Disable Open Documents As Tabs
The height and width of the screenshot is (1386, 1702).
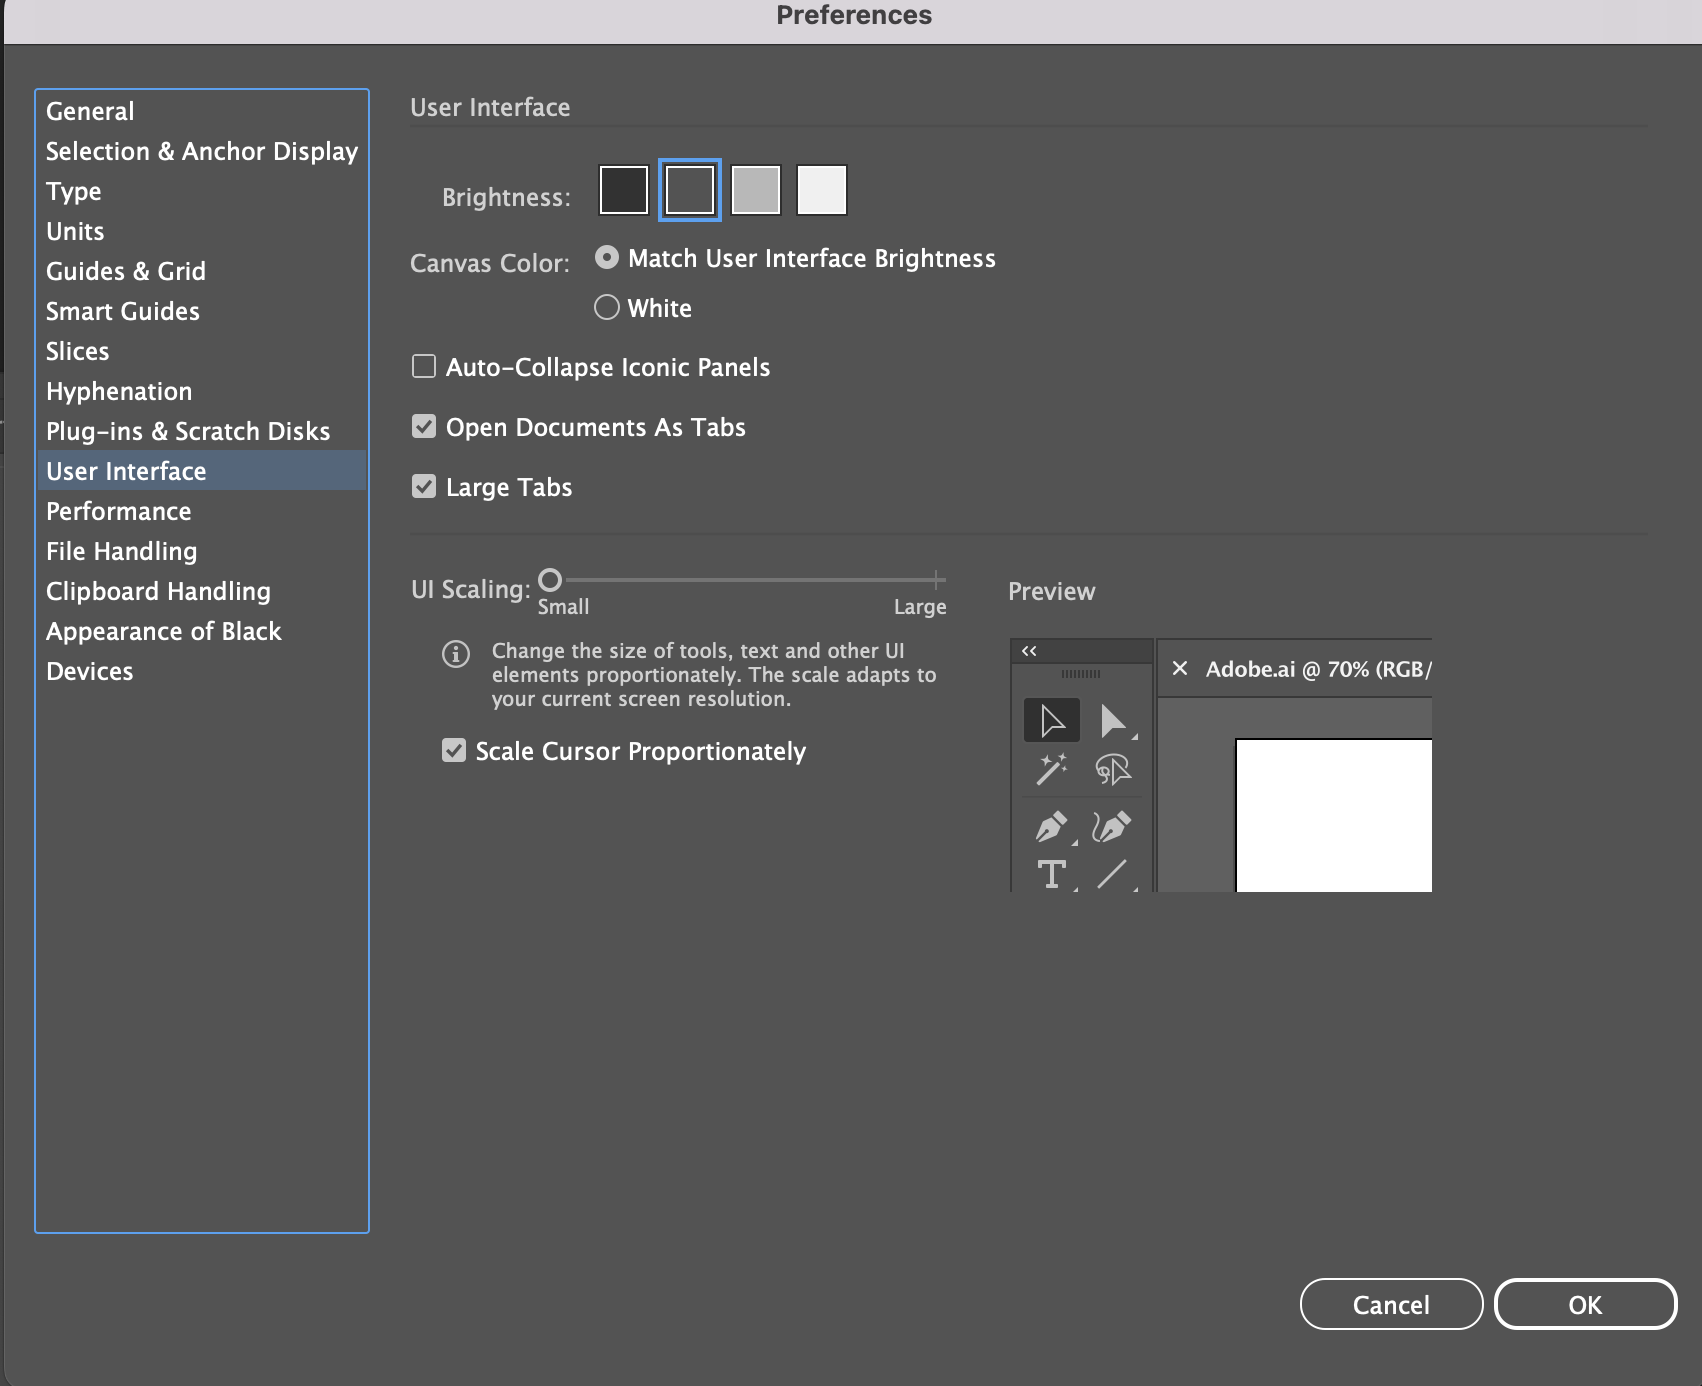(x=423, y=427)
